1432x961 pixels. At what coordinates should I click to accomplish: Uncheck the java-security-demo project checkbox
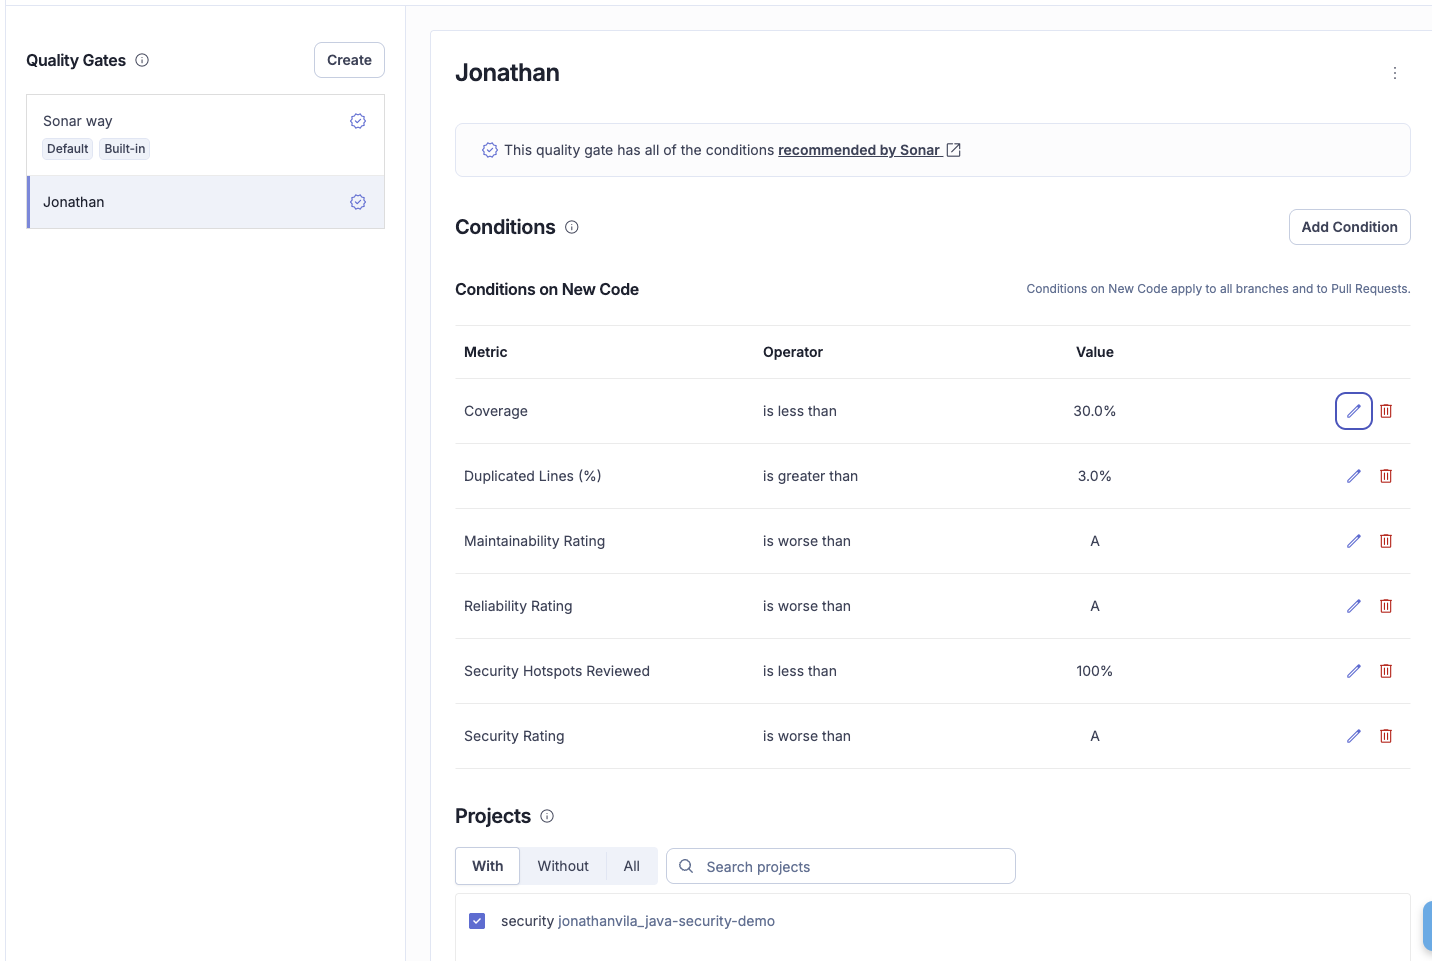coord(477,921)
